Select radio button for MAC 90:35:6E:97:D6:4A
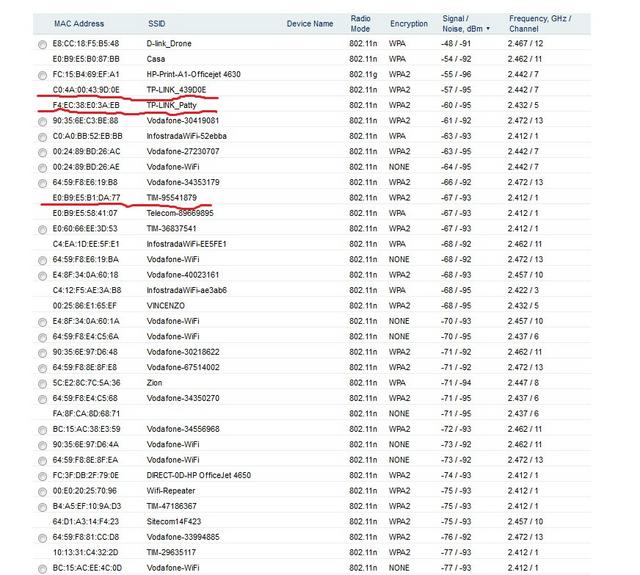The image size is (640, 575). 42,446
